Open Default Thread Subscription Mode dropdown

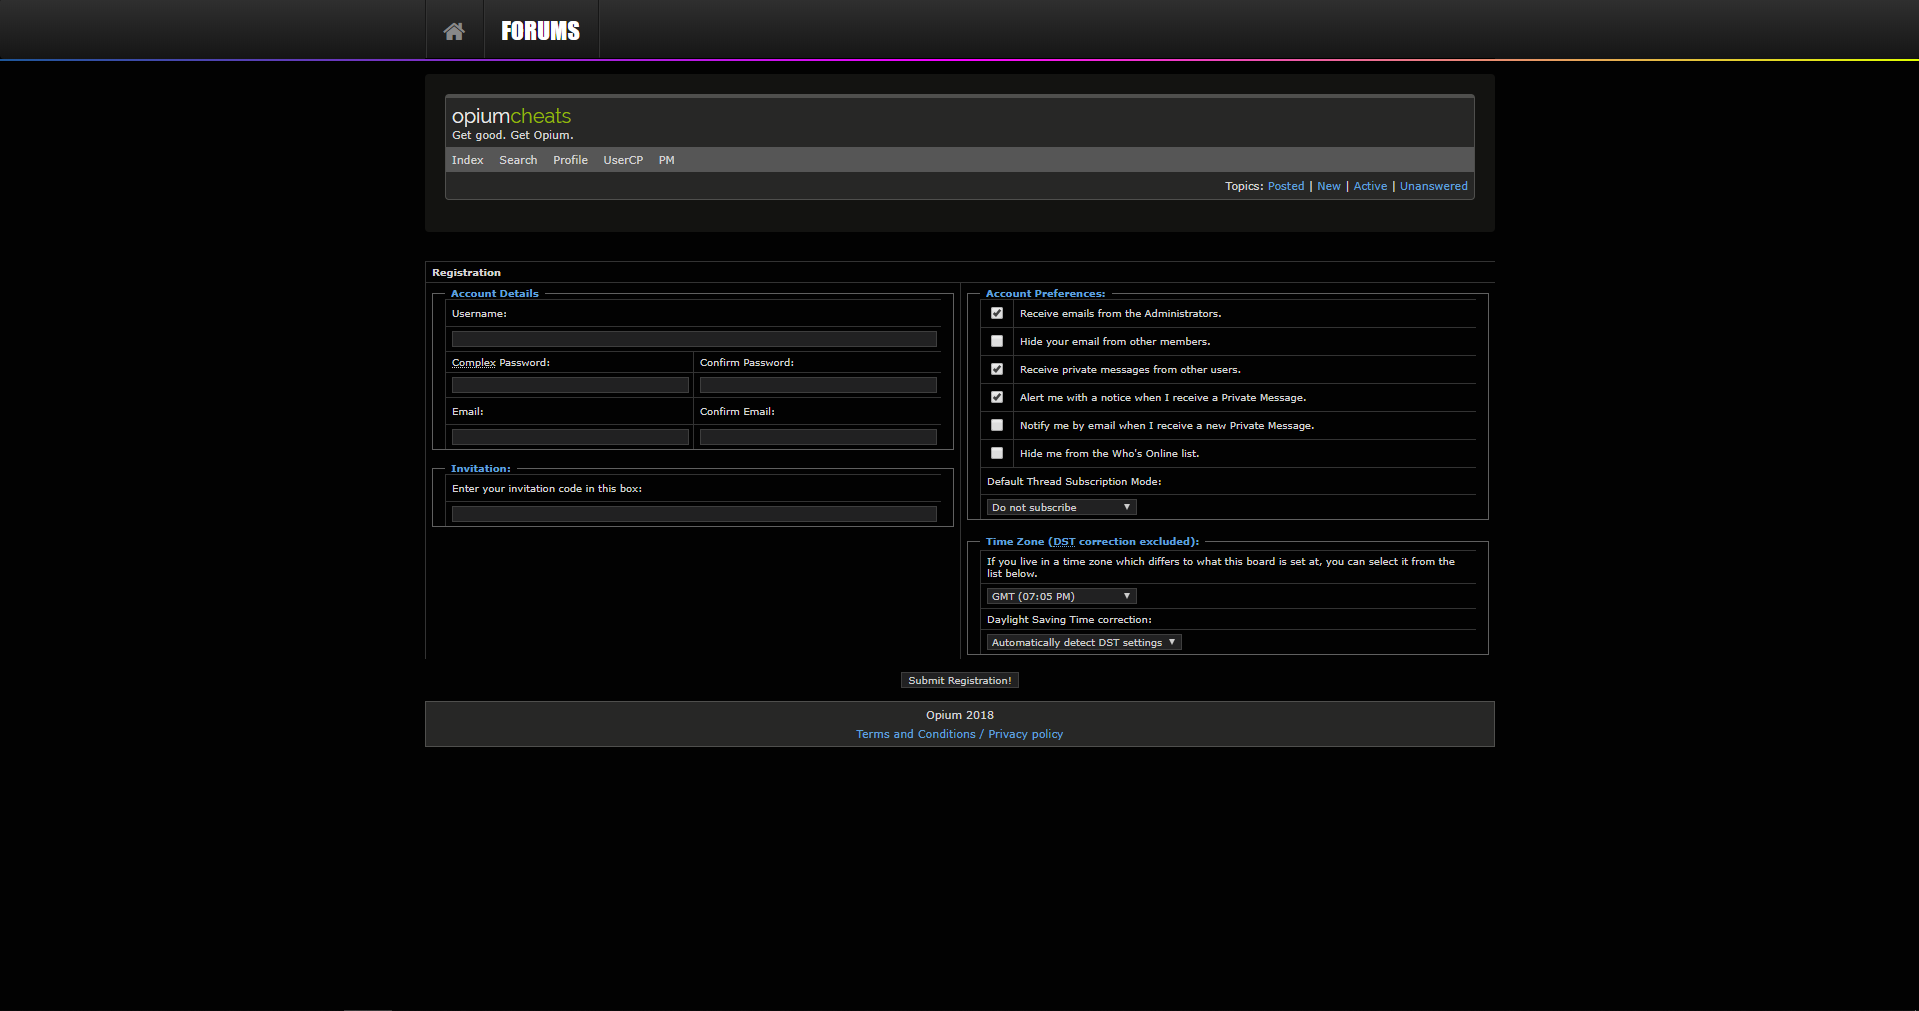(x=1061, y=507)
